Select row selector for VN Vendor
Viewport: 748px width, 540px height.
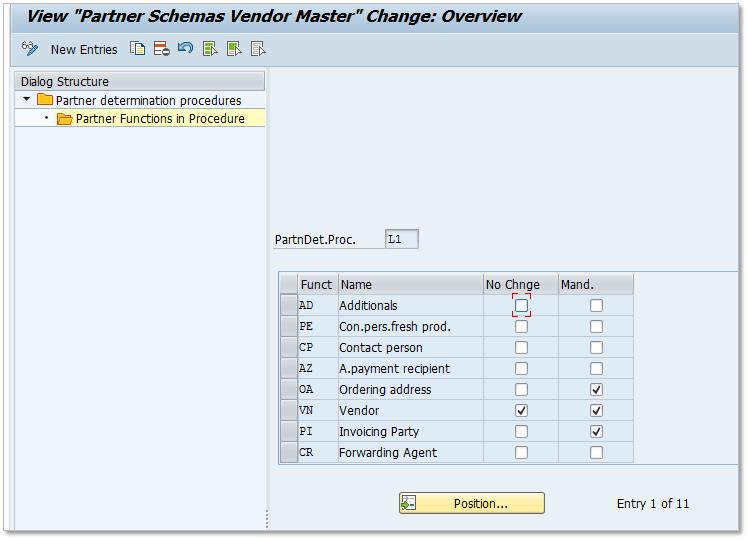click(289, 410)
